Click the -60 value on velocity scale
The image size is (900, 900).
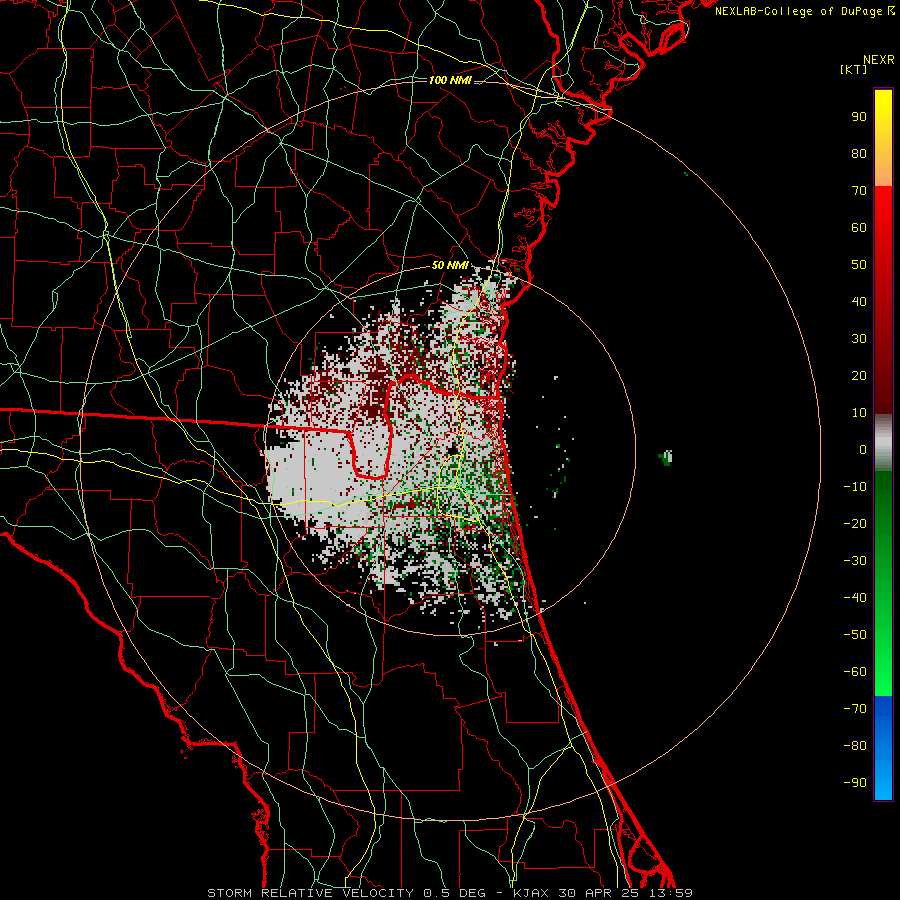coord(855,672)
